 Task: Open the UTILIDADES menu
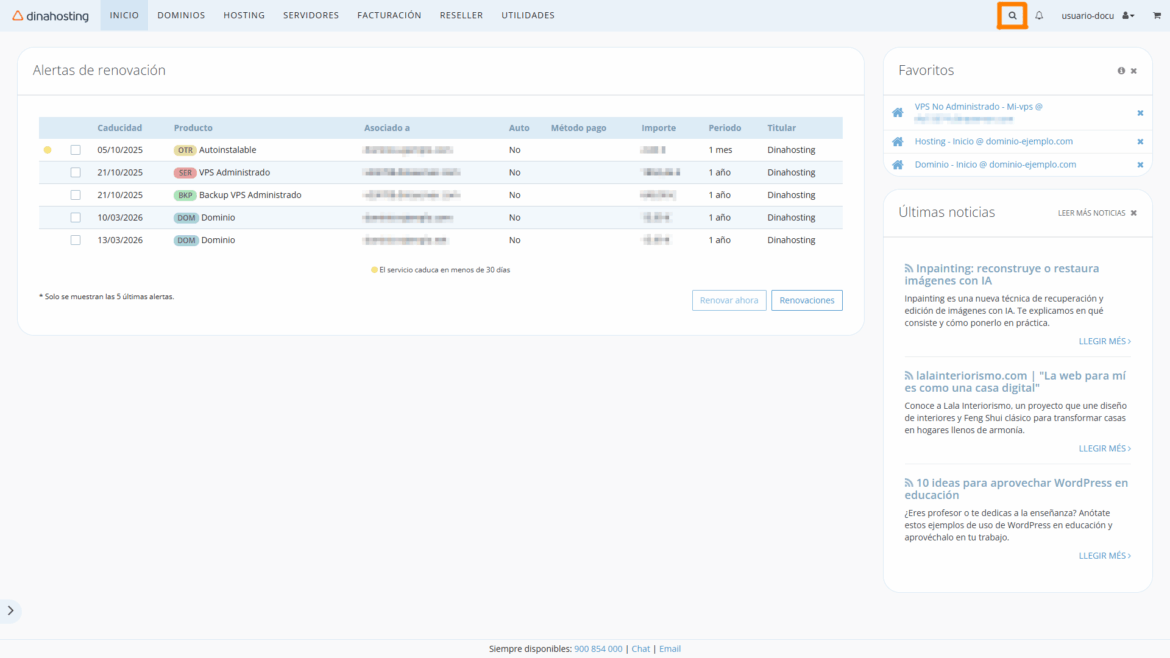[x=527, y=15]
